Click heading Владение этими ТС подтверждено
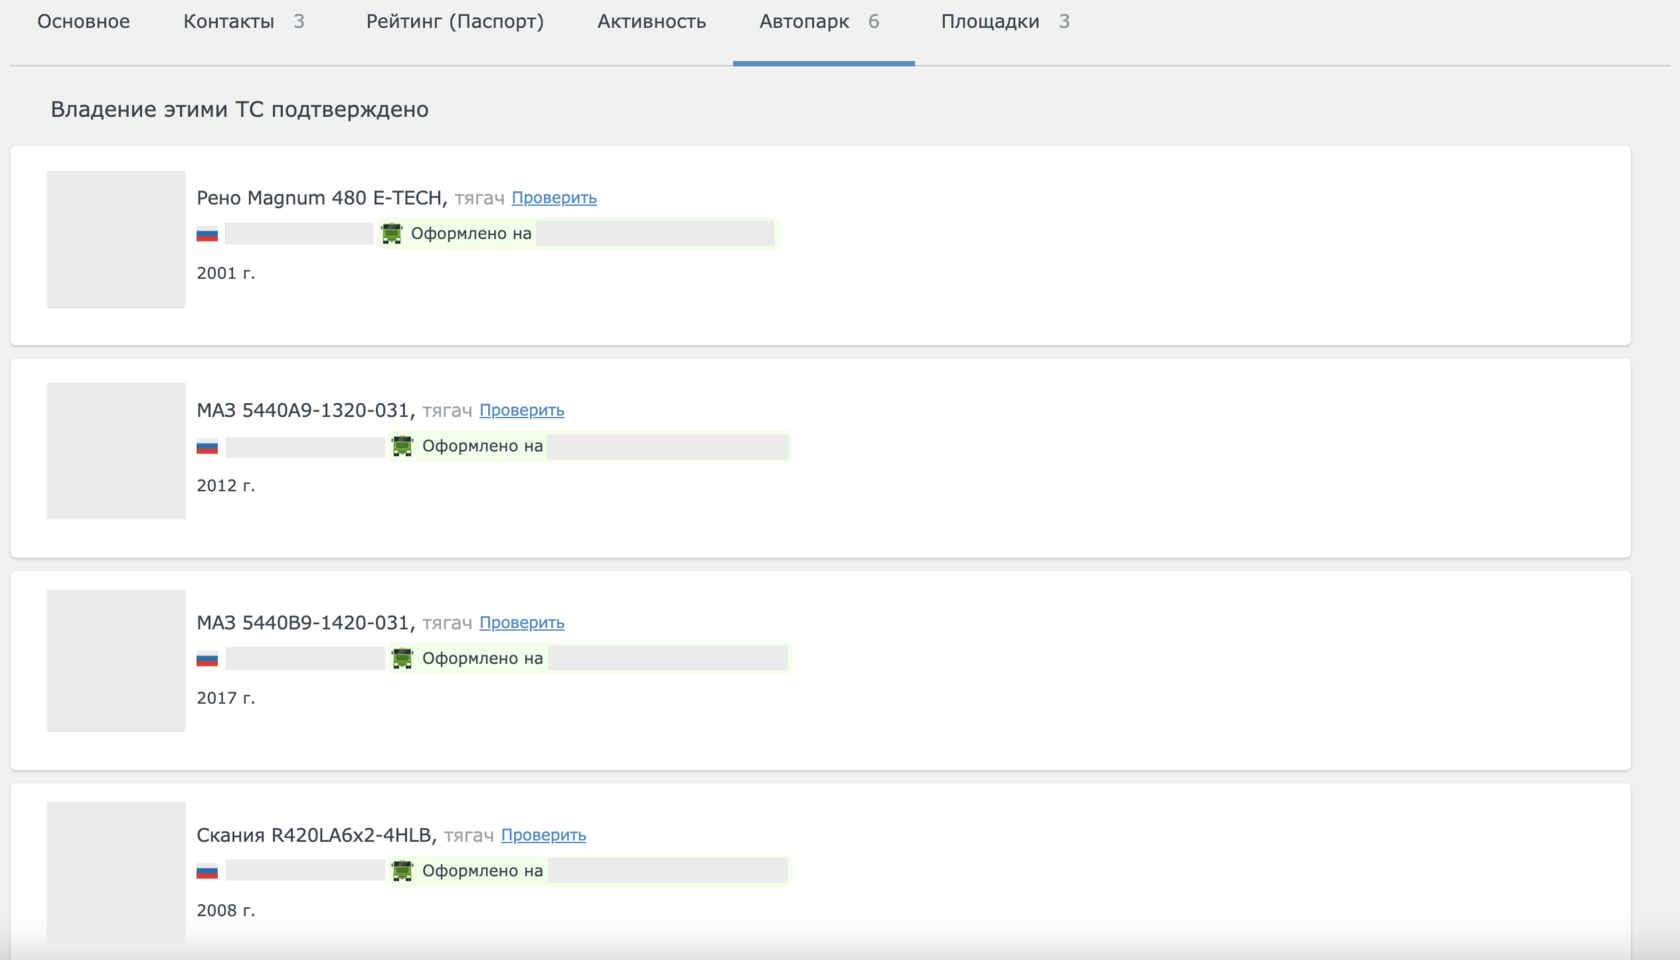Viewport: 1680px width, 960px height. coord(240,110)
